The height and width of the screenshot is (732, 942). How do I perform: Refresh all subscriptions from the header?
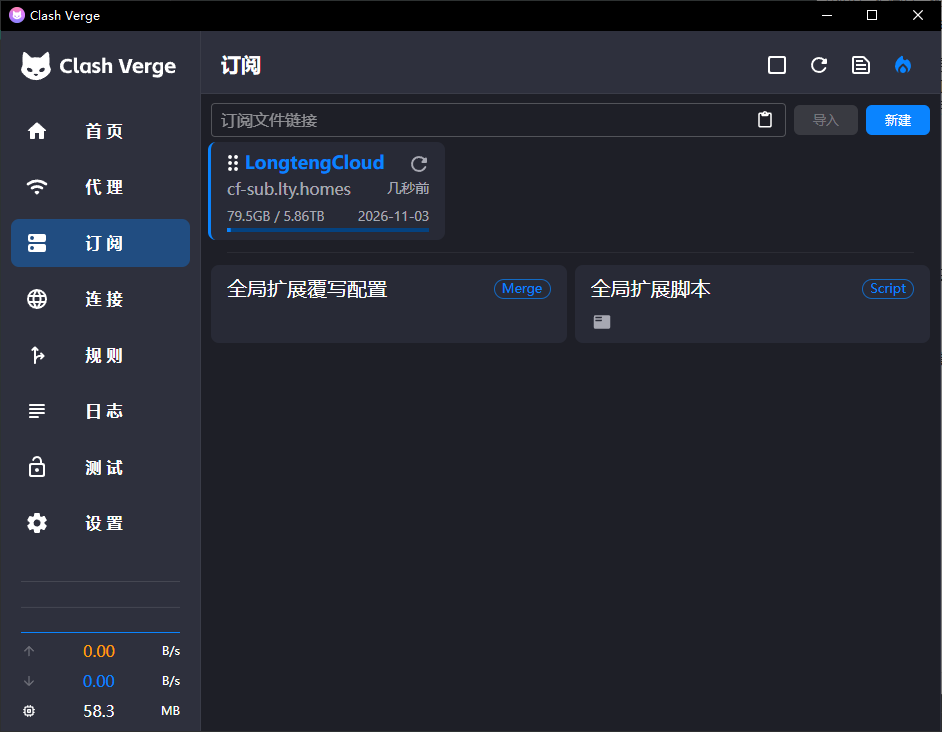[x=819, y=65]
